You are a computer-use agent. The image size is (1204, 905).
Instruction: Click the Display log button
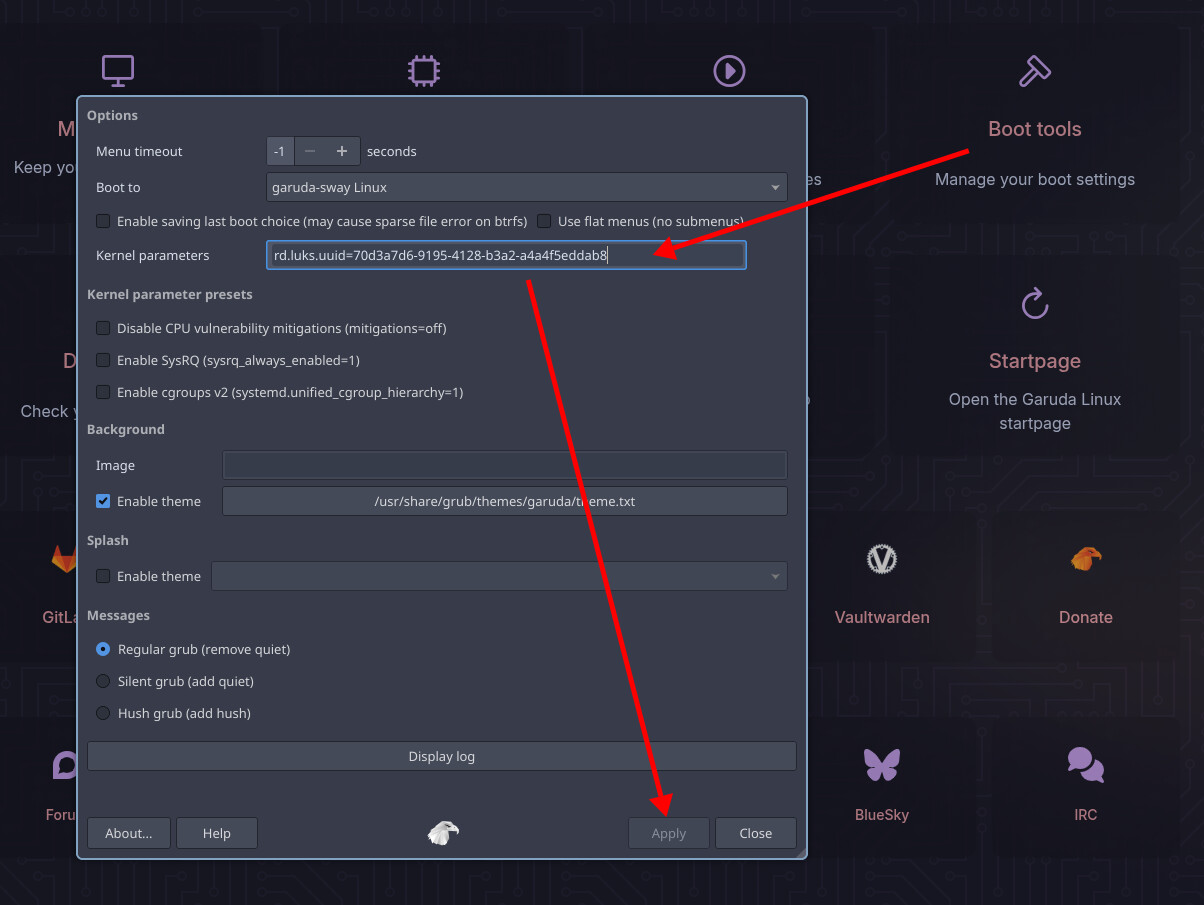pyautogui.click(x=441, y=756)
